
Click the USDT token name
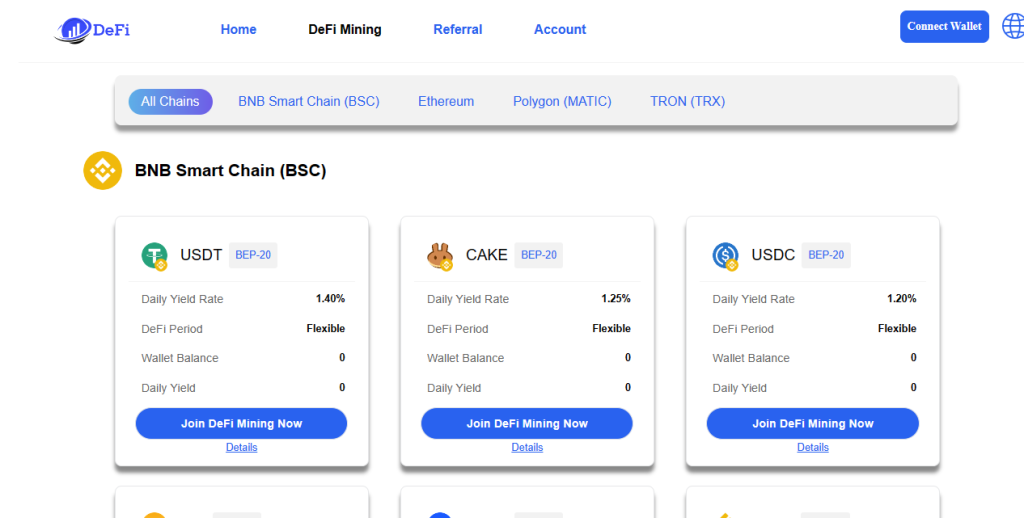[x=201, y=255]
